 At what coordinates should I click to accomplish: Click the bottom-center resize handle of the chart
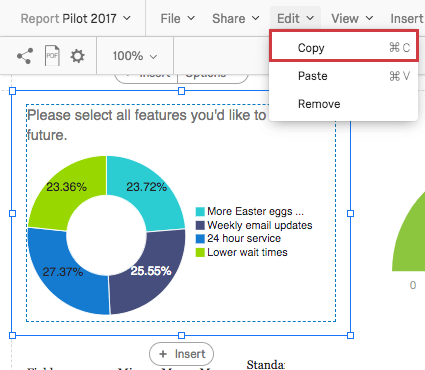point(181,335)
